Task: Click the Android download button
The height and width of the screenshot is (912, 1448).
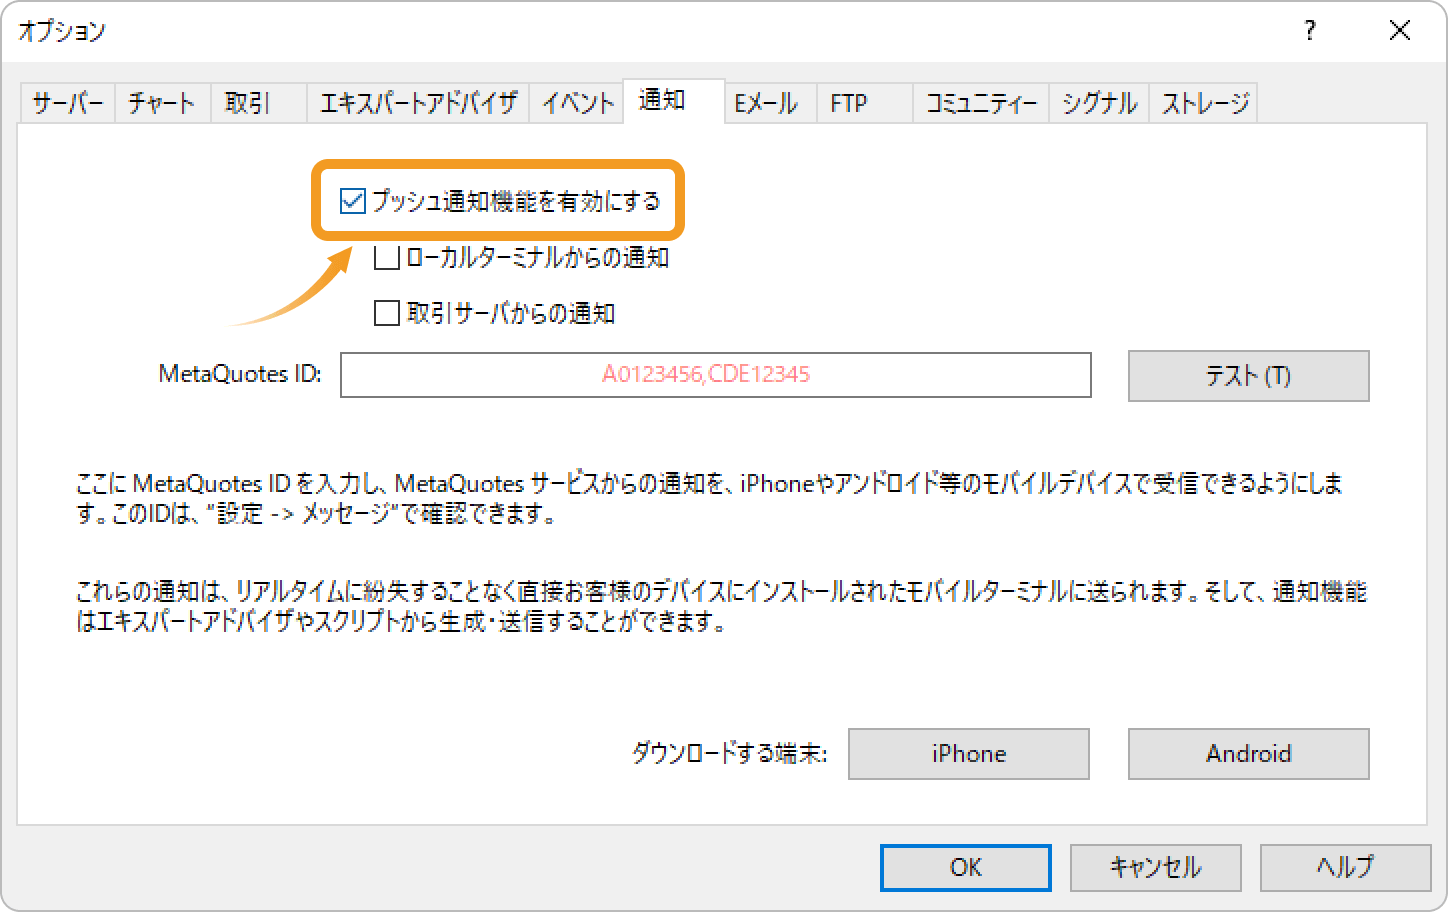Action: tap(1248, 754)
